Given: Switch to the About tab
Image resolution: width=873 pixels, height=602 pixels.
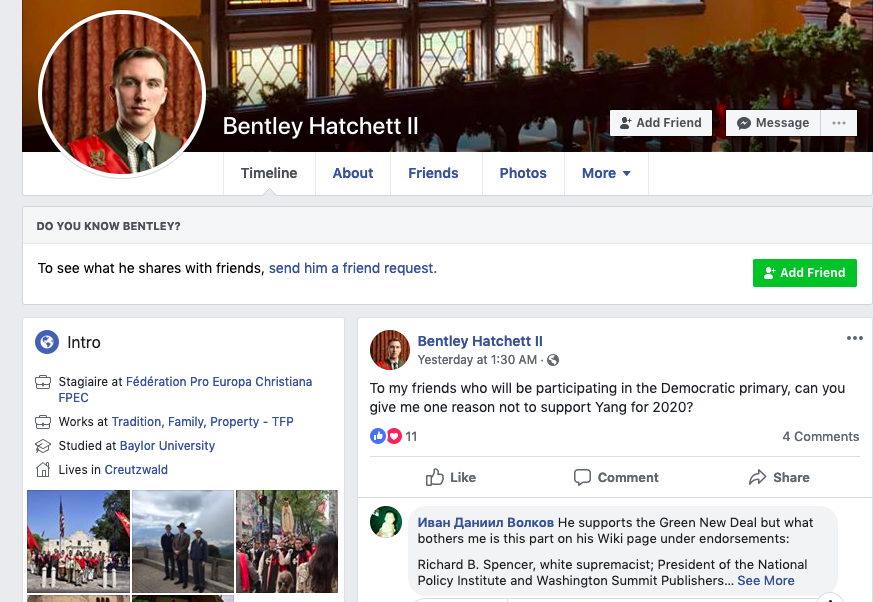Looking at the screenshot, I should pyautogui.click(x=353, y=173).
